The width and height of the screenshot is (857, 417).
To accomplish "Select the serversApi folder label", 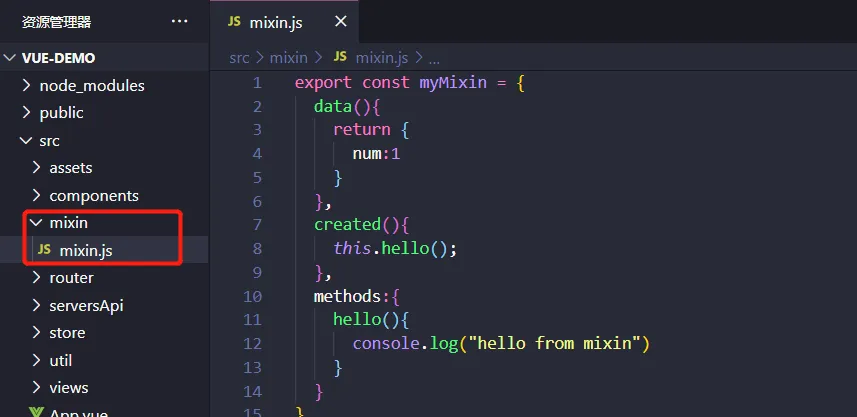I will point(86,306).
